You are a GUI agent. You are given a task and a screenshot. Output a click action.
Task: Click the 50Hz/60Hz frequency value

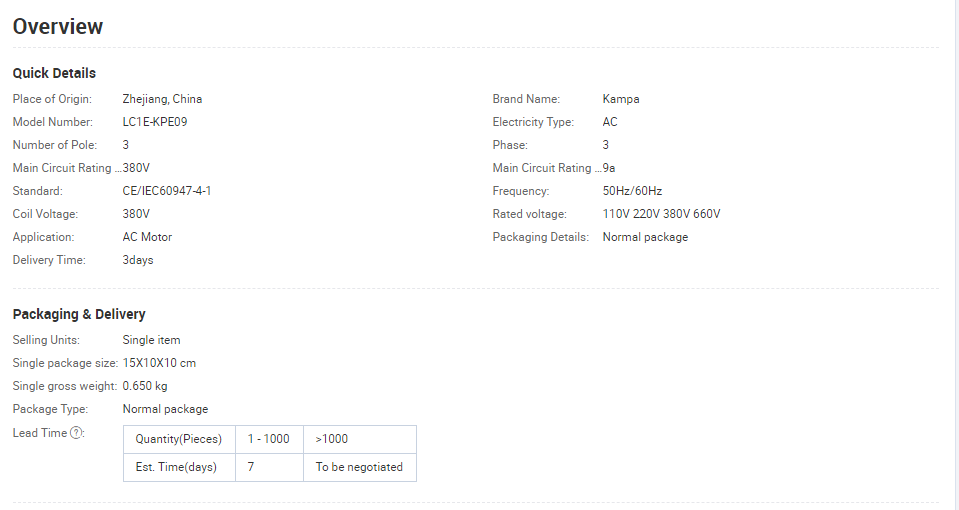click(632, 191)
